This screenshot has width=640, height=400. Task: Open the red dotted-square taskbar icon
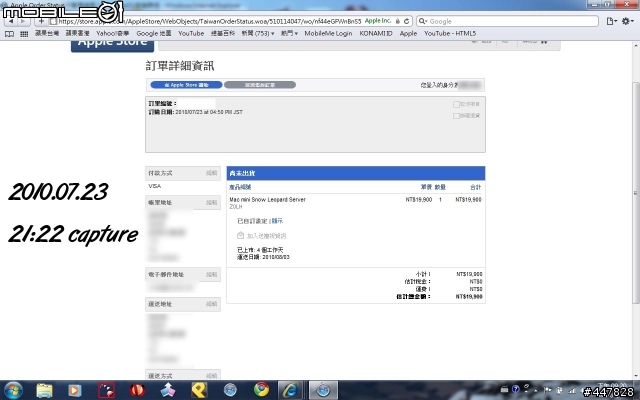point(106,390)
